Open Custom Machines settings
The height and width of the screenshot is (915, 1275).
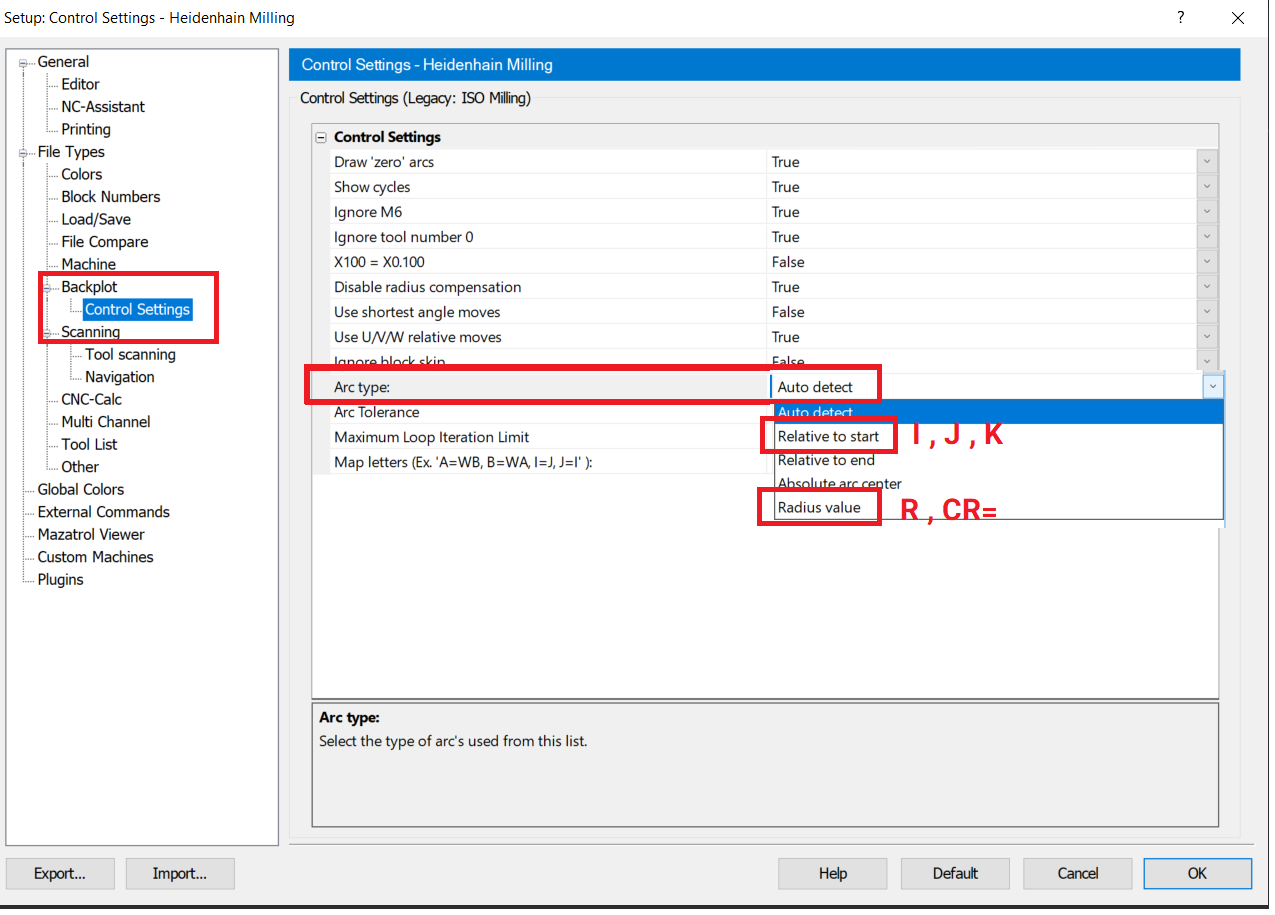[x=96, y=557]
